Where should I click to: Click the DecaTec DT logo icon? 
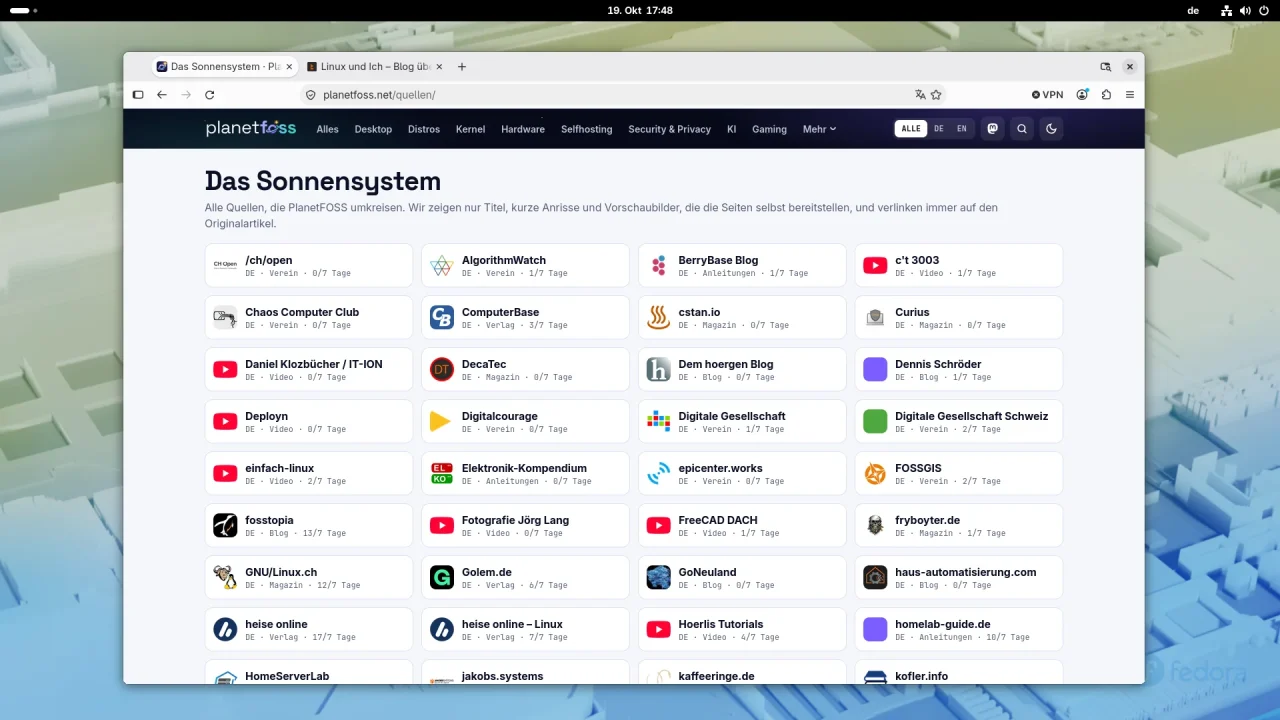(442, 370)
